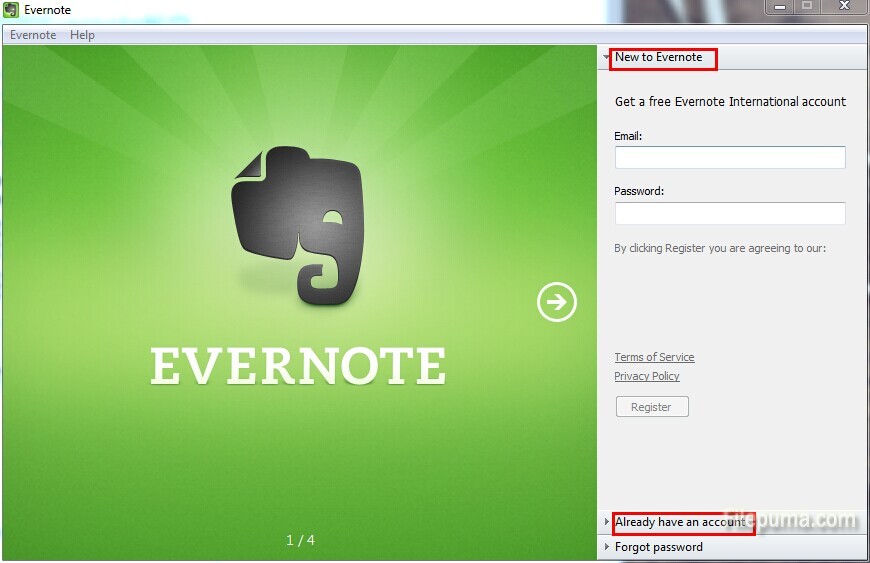Advance to next slide with circled arrow

point(557,302)
